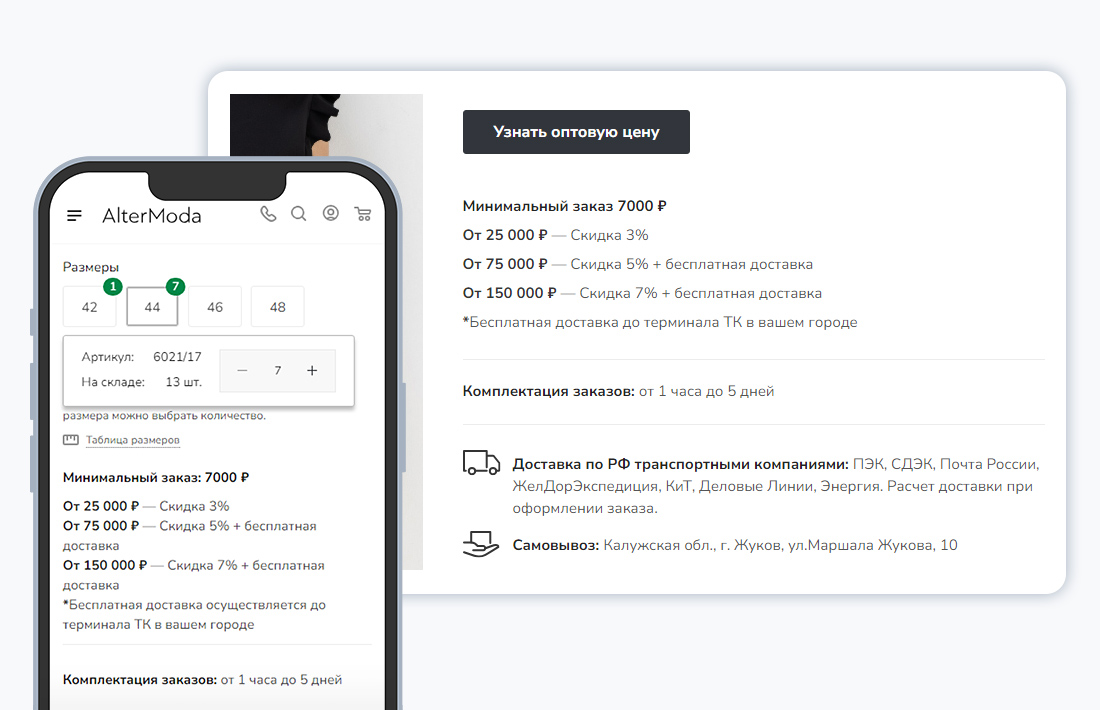This screenshot has width=1100, height=710.
Task: Open the Таблица размеров link
Action: pyautogui.click(x=132, y=440)
